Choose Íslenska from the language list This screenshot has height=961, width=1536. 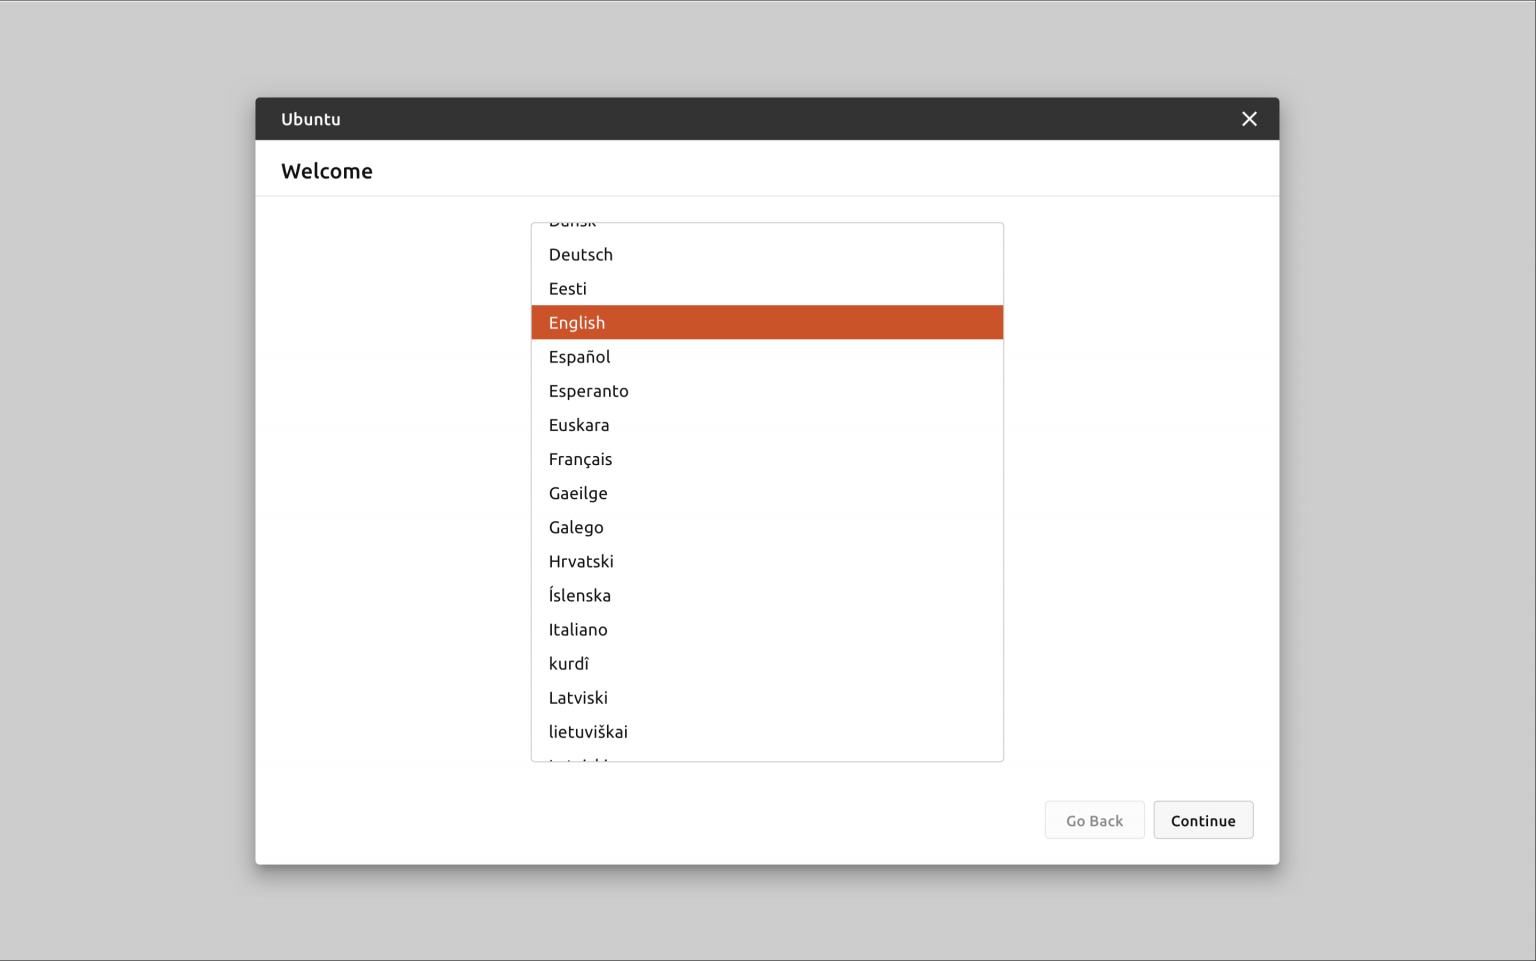pos(767,594)
